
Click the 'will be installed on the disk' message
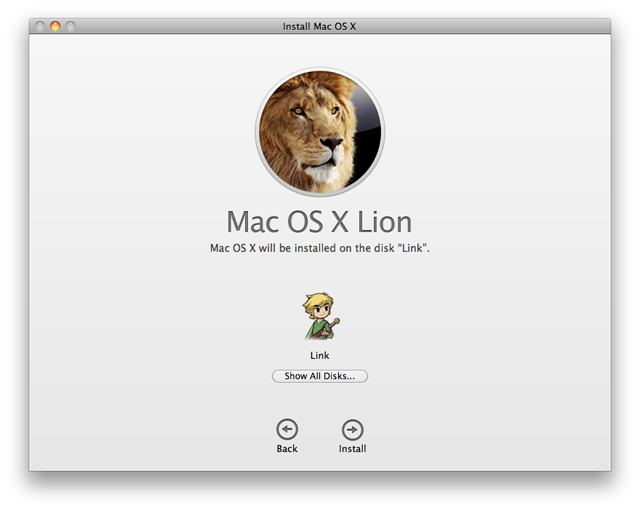pos(320,248)
